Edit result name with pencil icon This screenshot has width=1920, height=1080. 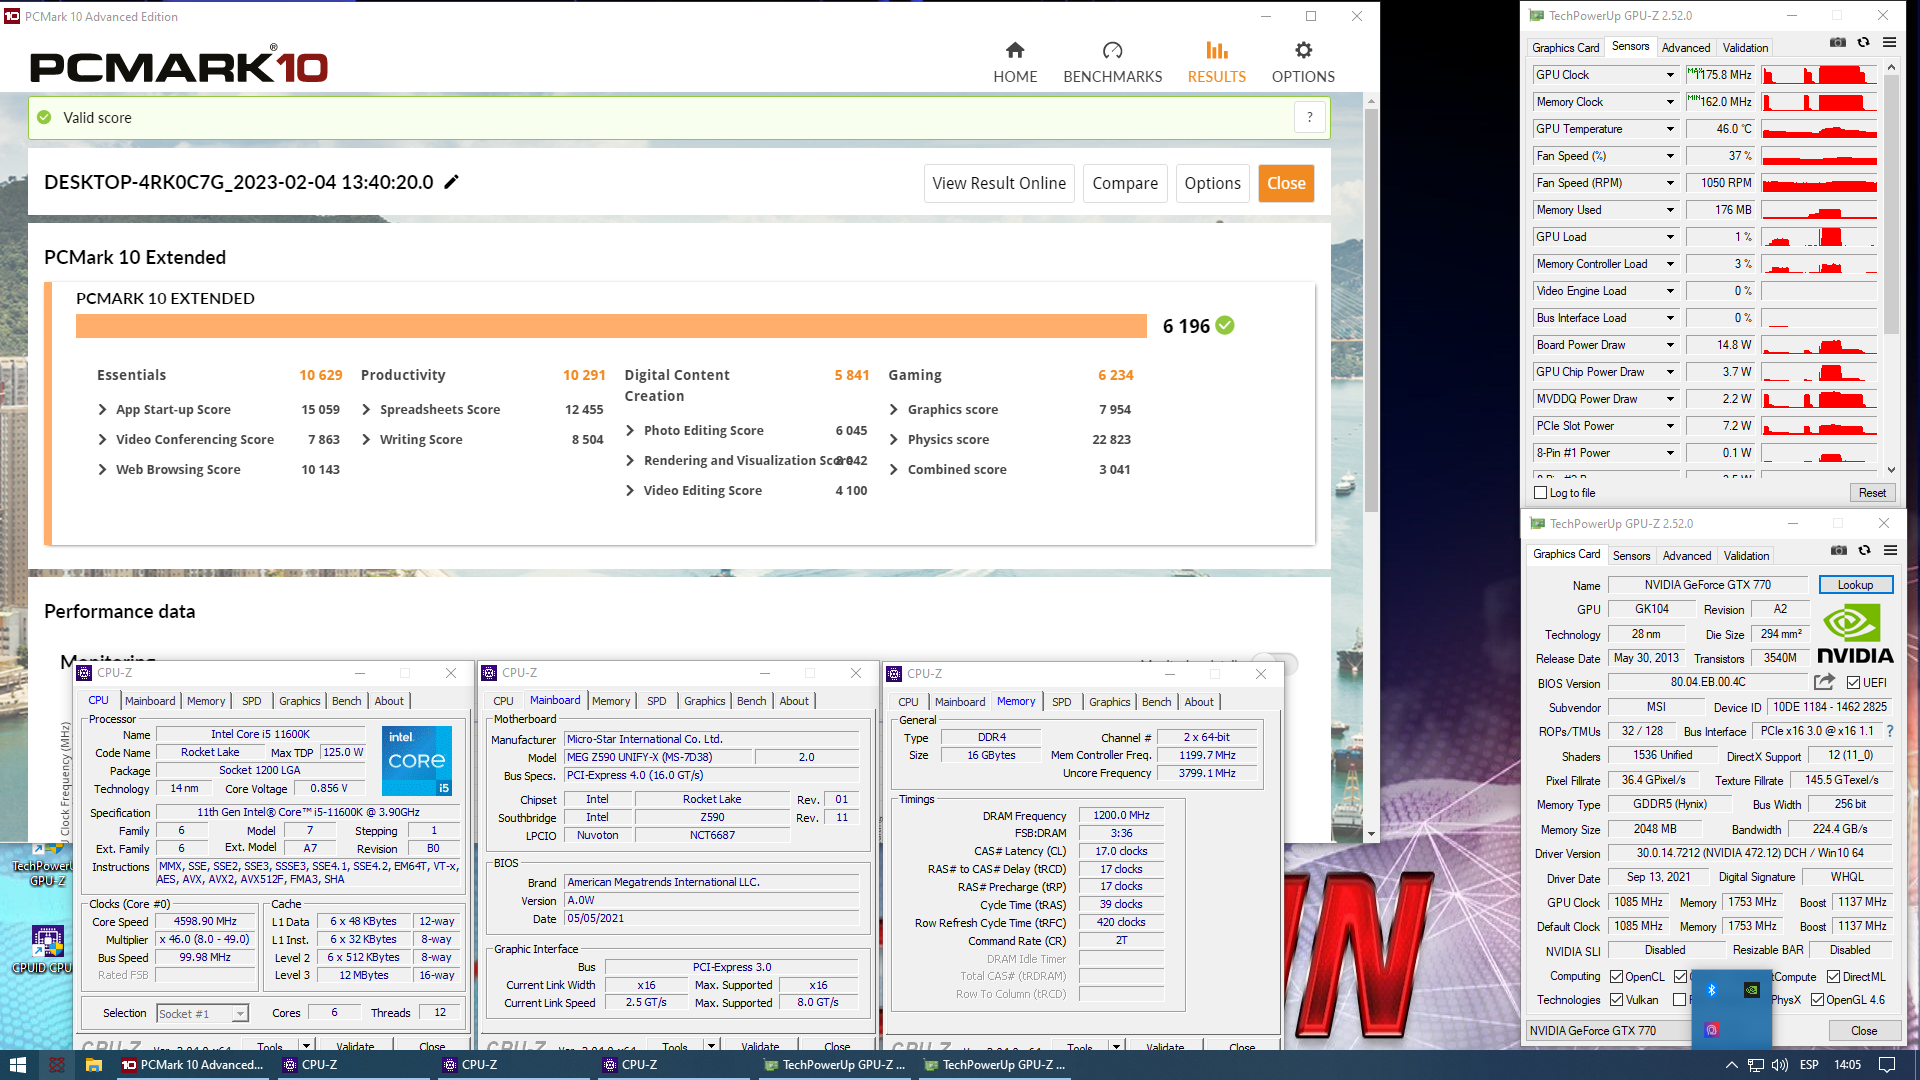tap(452, 182)
